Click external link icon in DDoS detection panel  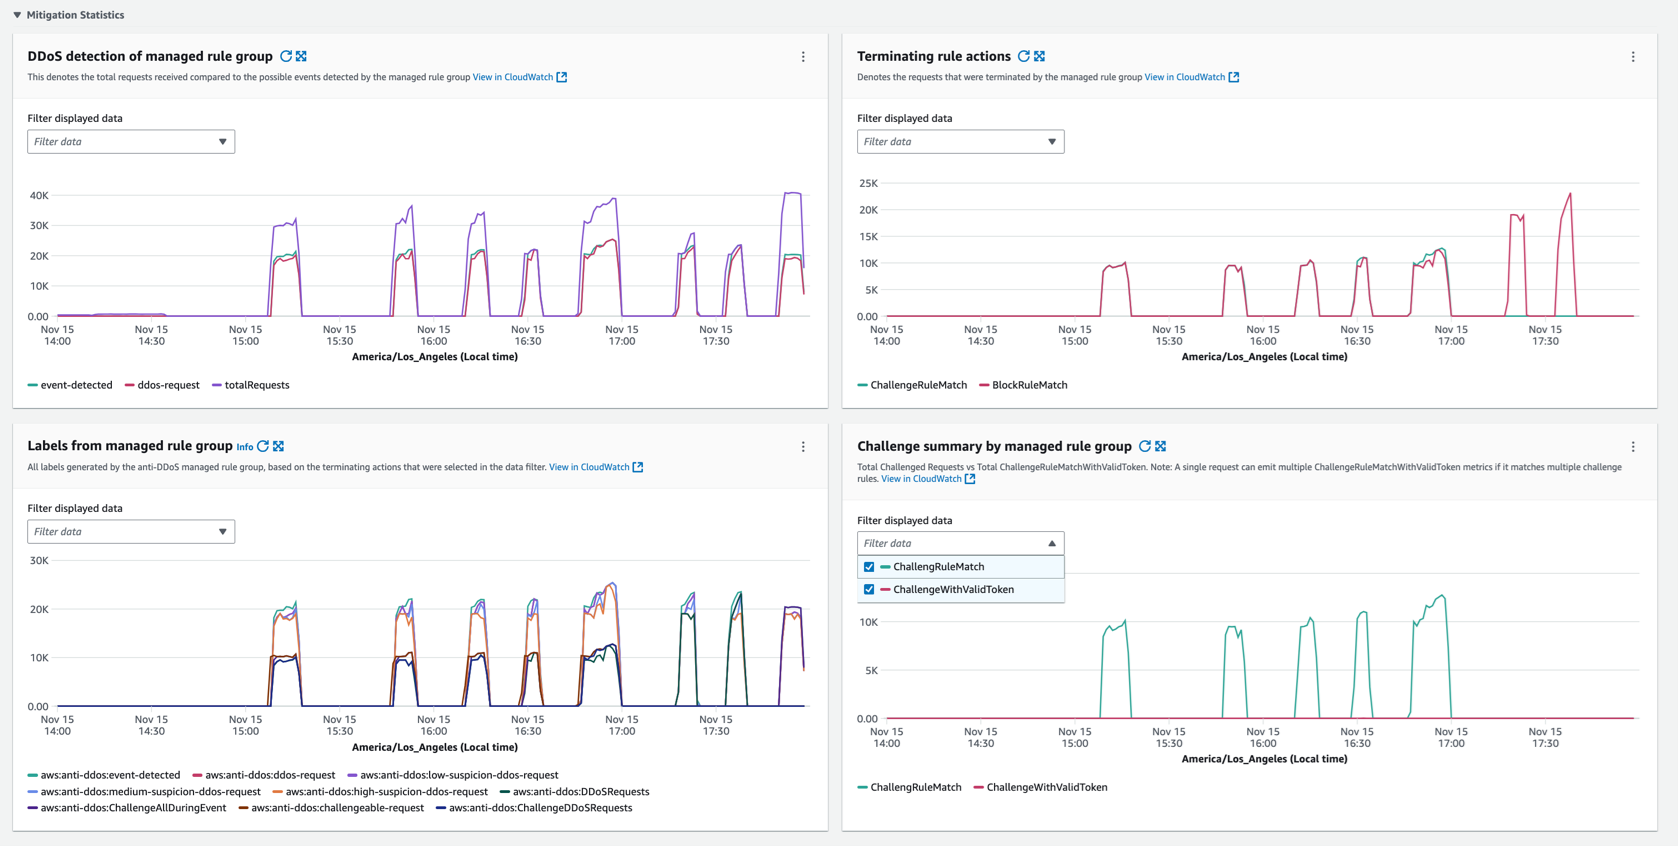pos(562,77)
